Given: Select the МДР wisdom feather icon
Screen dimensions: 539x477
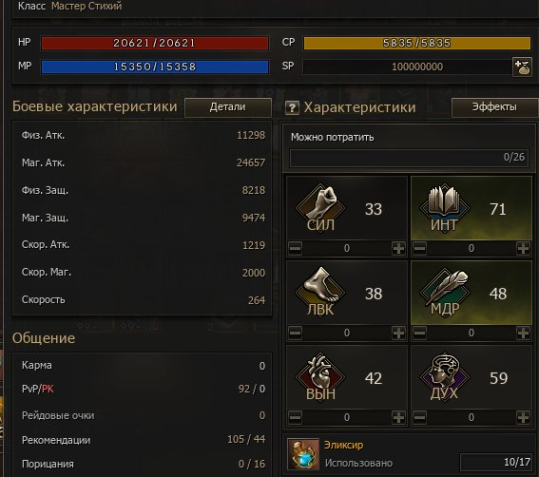Looking at the screenshot, I should pos(444,291).
